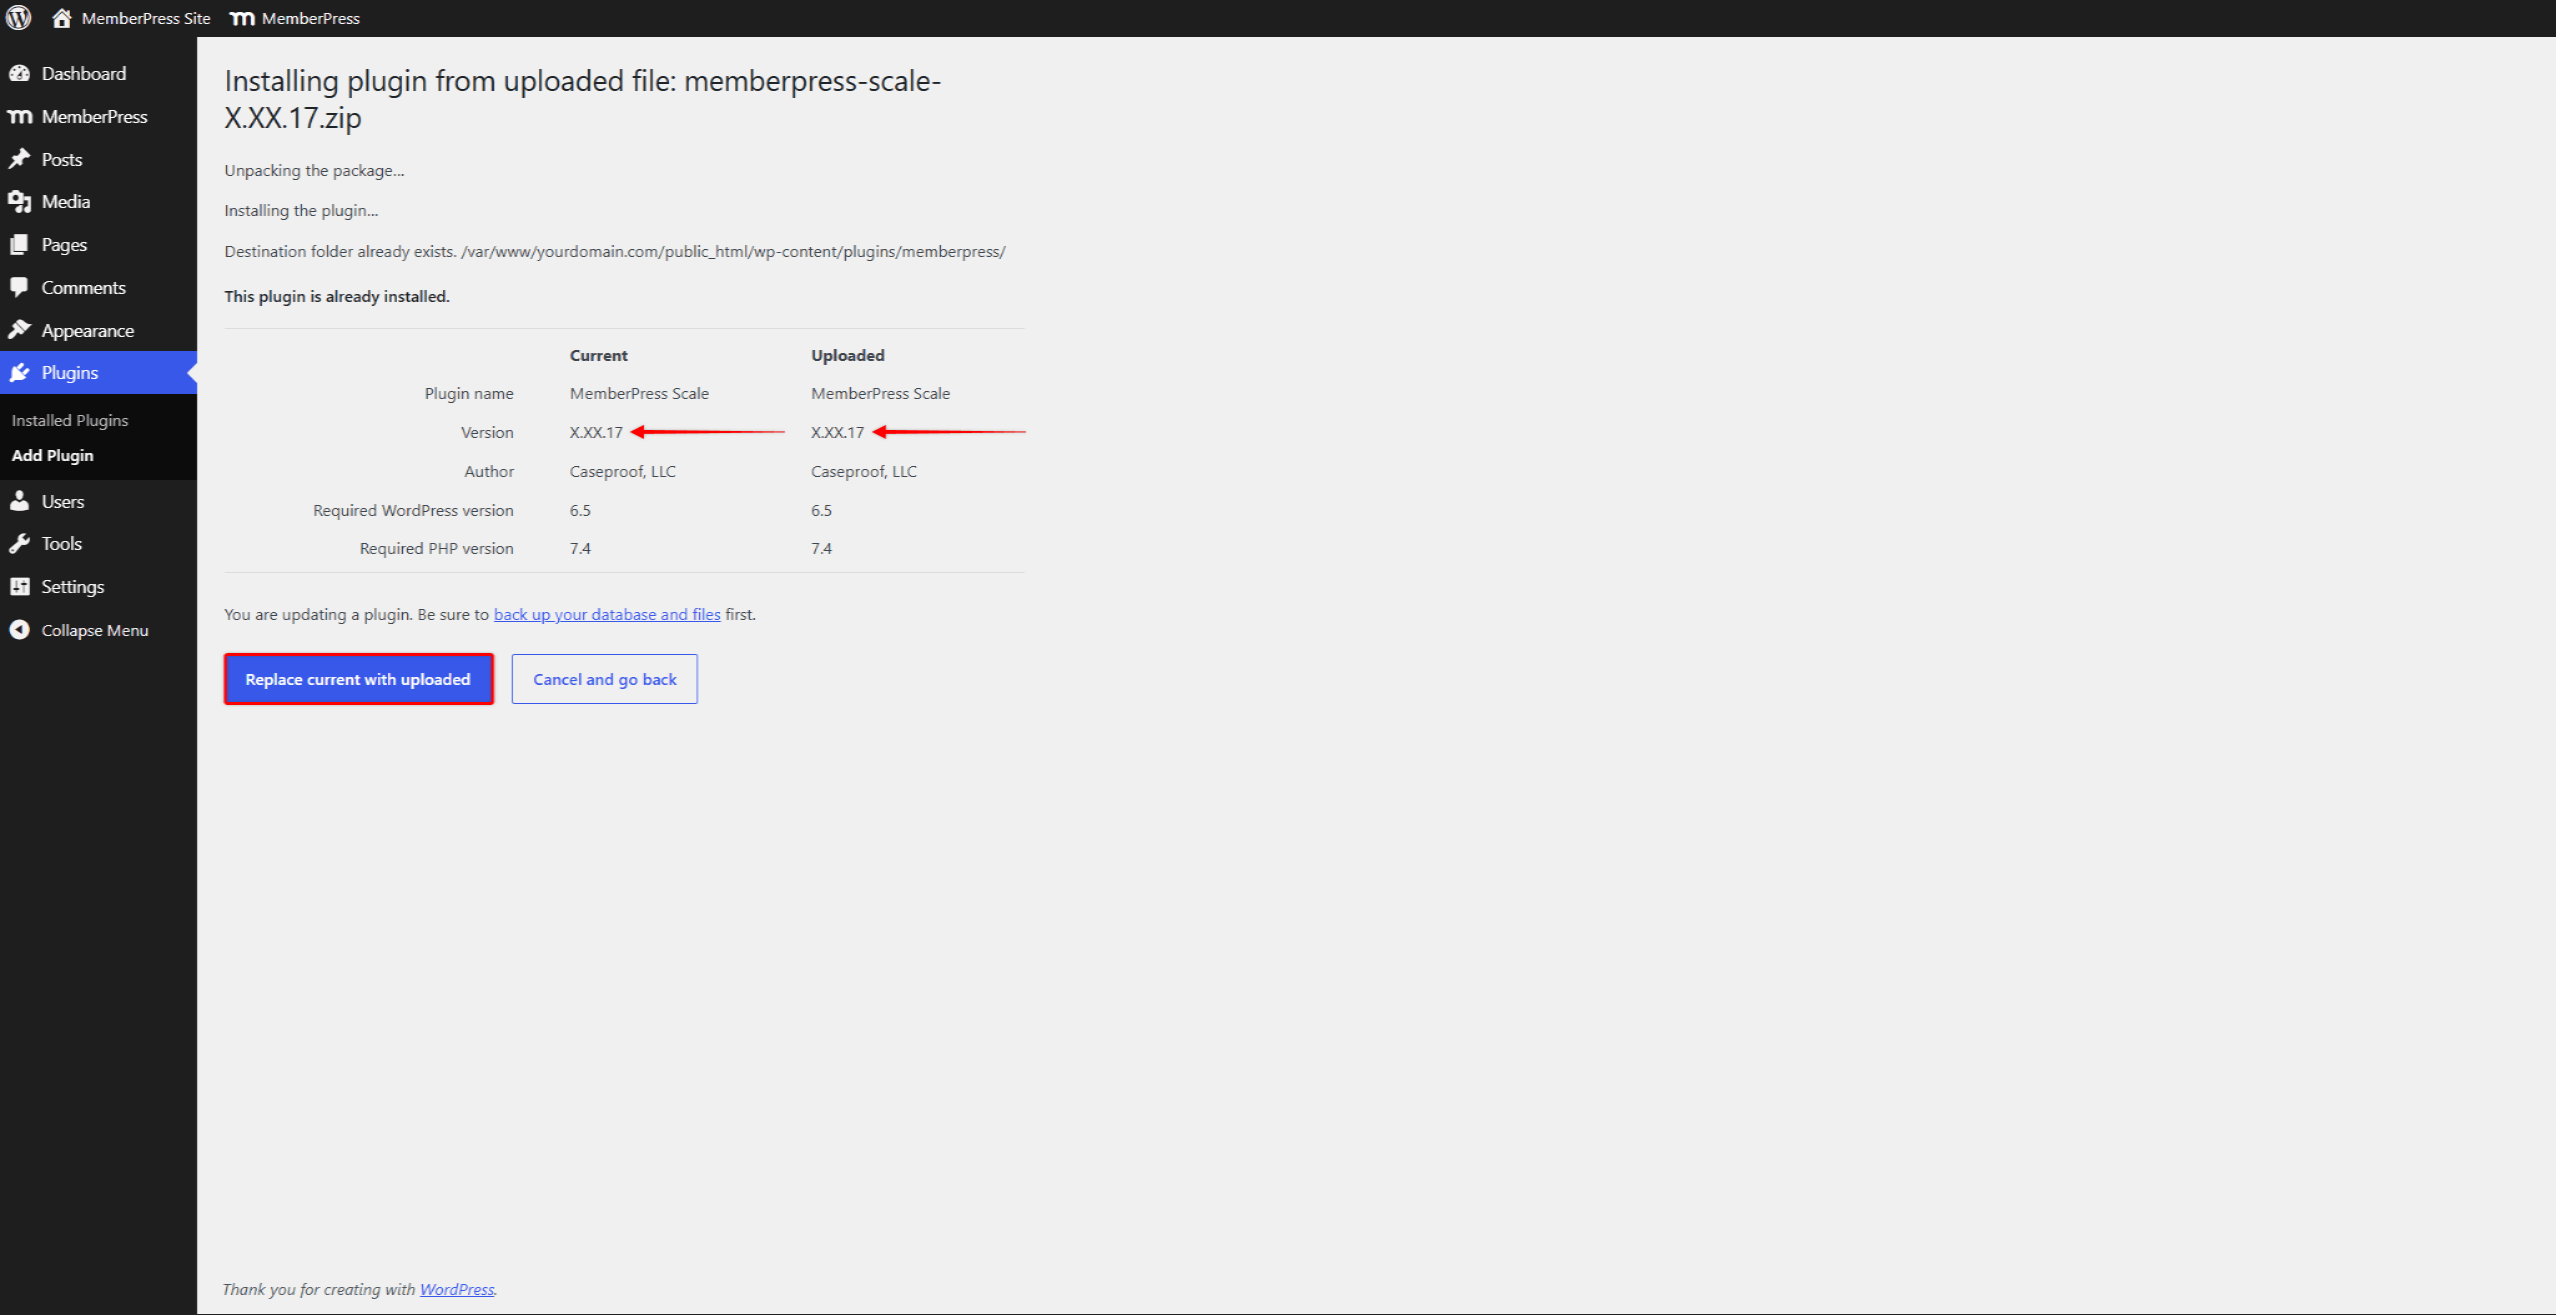Screen dimensions: 2556x1315
Task: Click the Posts pushpin icon
Action: 19,159
